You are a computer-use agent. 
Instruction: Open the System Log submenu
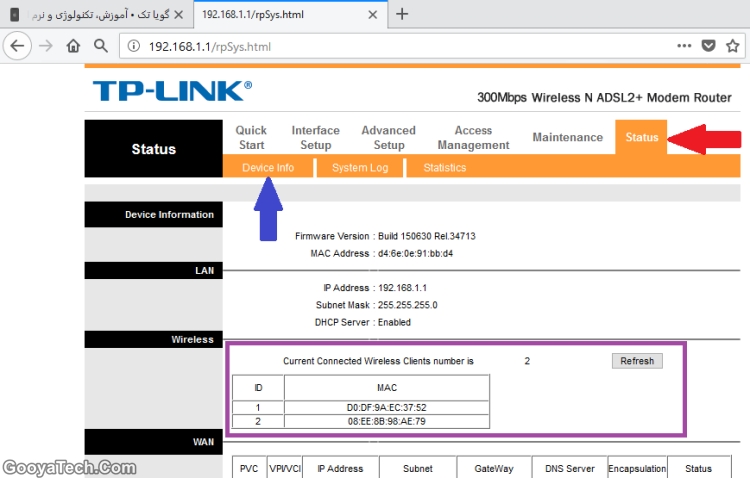(x=360, y=167)
